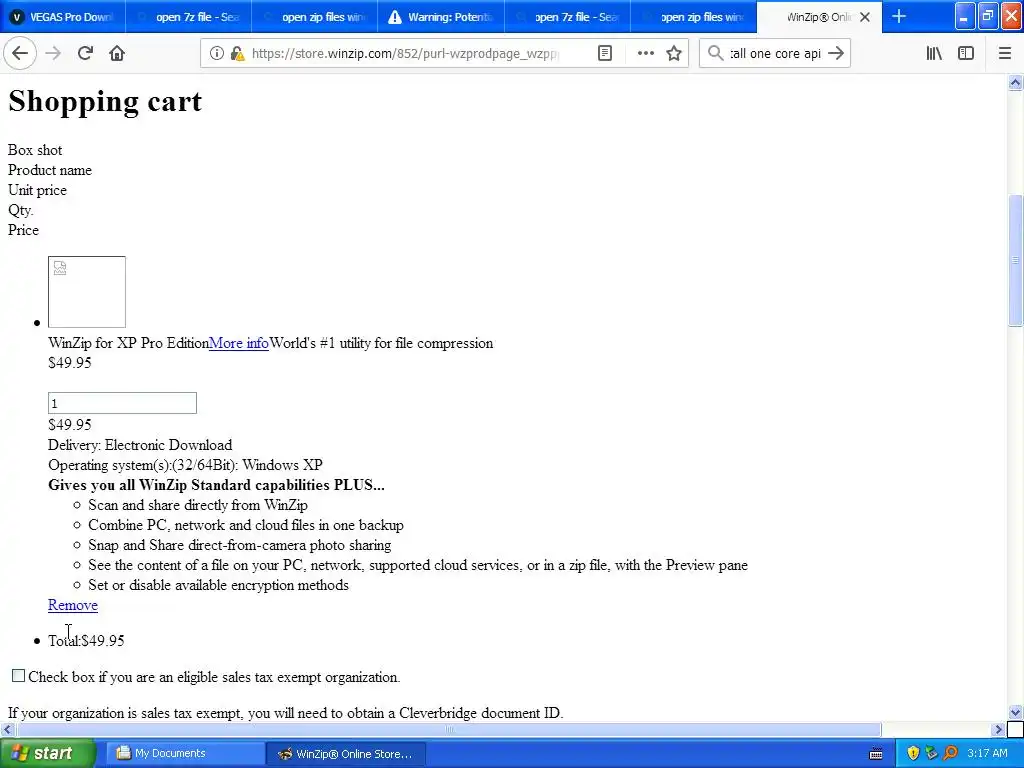Switch to the Warning: Potential tab
Screen dimensions: 1024x768
441,17
